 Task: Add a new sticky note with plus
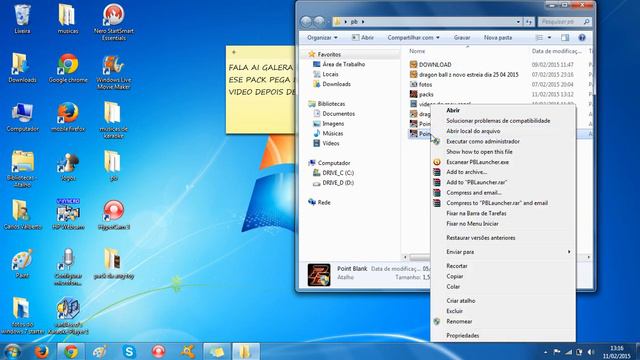coord(234,52)
